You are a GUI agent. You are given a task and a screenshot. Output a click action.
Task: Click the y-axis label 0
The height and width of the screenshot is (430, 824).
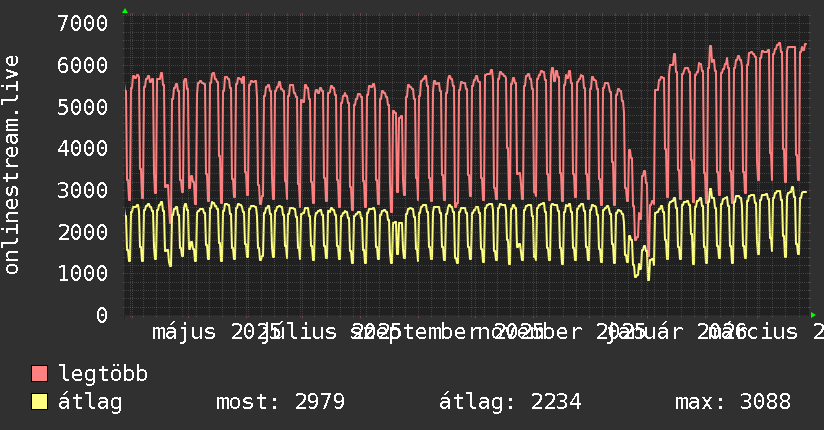102,315
